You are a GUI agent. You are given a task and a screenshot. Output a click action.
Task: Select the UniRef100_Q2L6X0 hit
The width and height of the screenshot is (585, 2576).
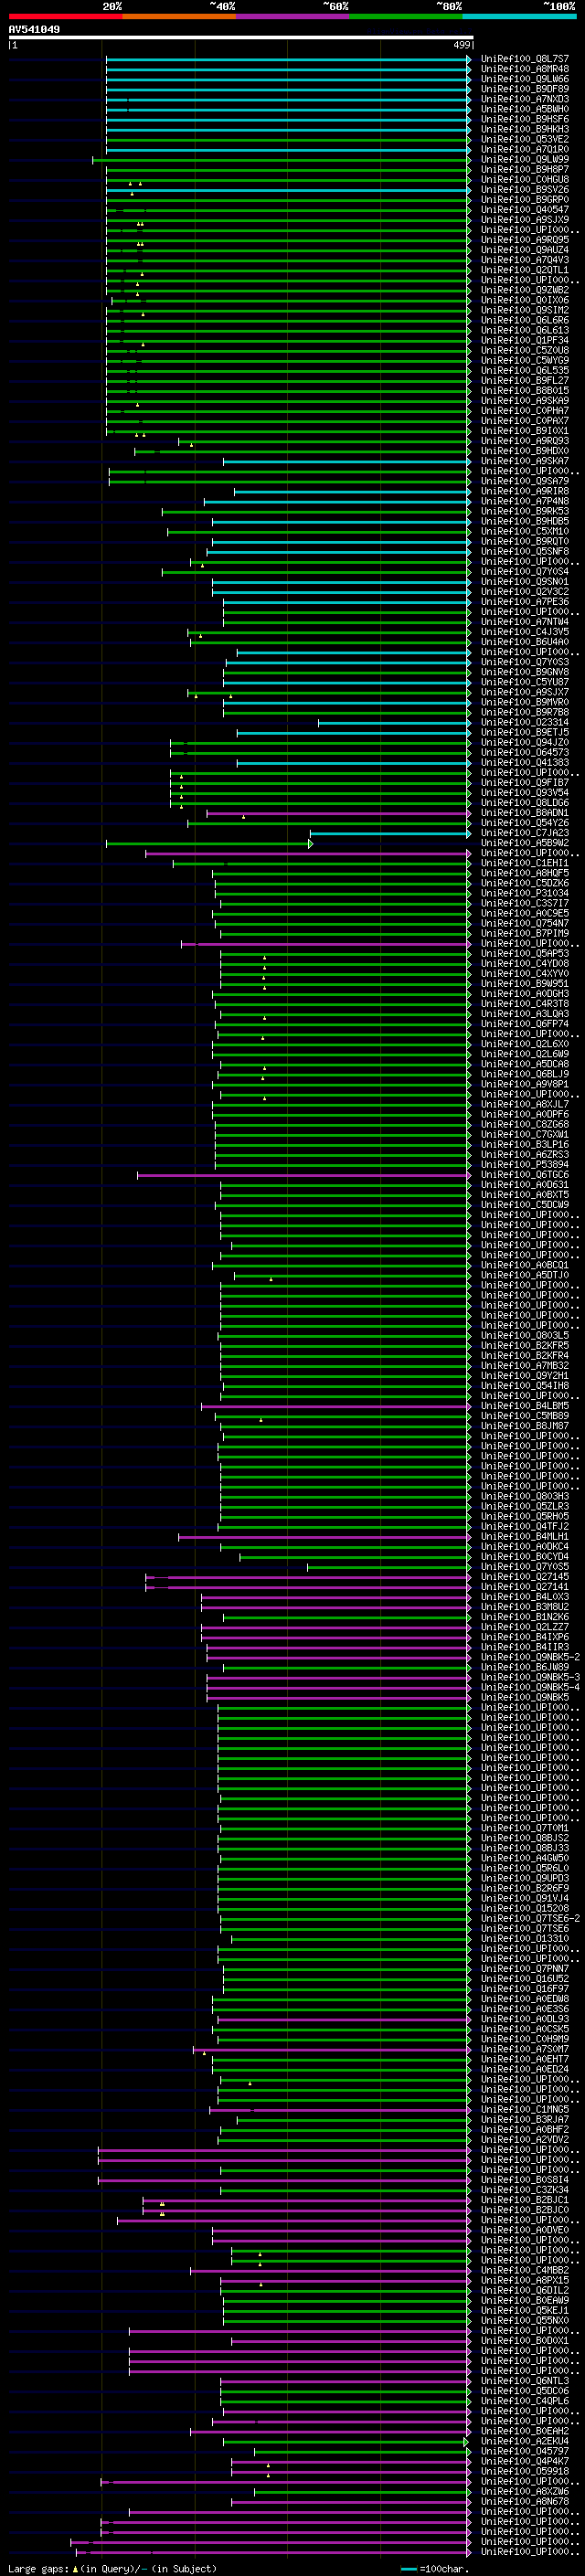[x=524, y=1044]
